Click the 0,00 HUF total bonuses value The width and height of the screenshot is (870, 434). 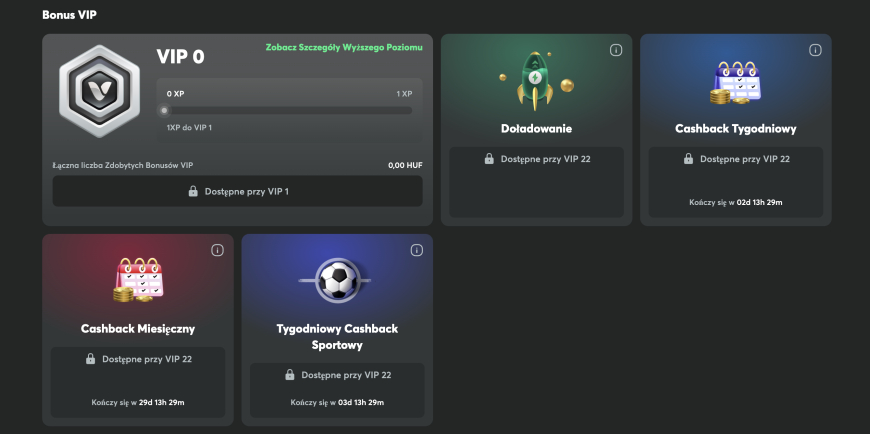(405, 165)
